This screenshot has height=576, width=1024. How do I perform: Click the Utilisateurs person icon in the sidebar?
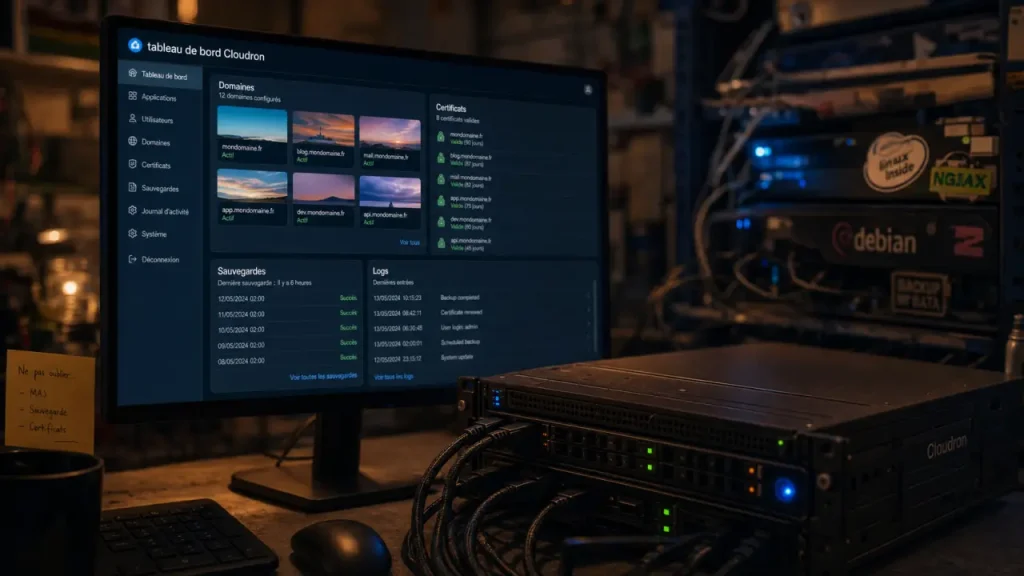[133, 119]
